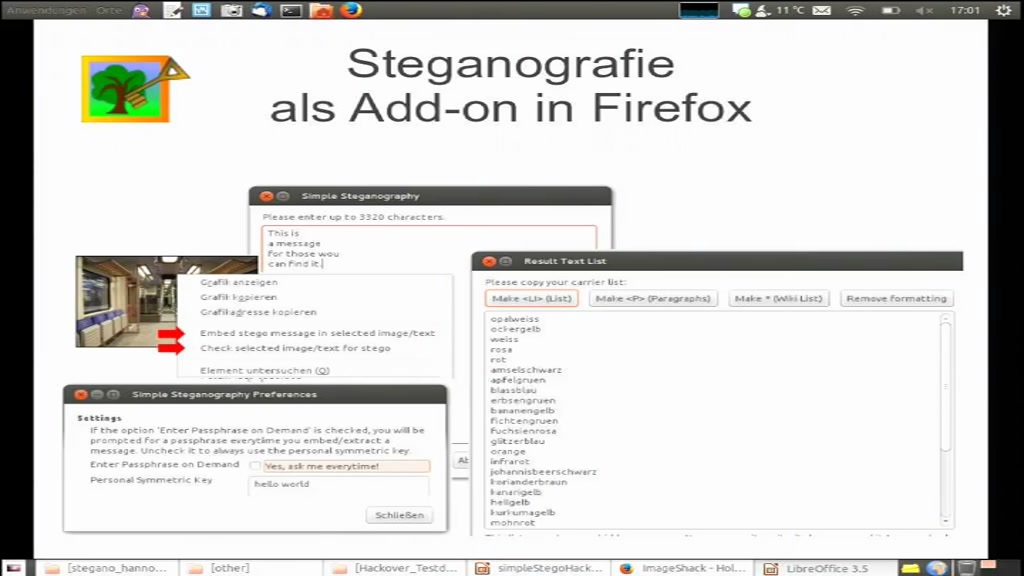Click the scrollbar down arrow in Result Text List
The image size is (1024, 576).
click(x=946, y=521)
